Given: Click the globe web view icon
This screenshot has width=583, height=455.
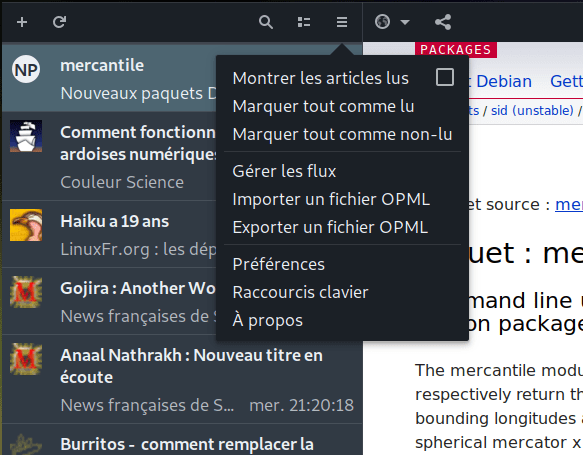Looking at the screenshot, I should pos(383,22).
